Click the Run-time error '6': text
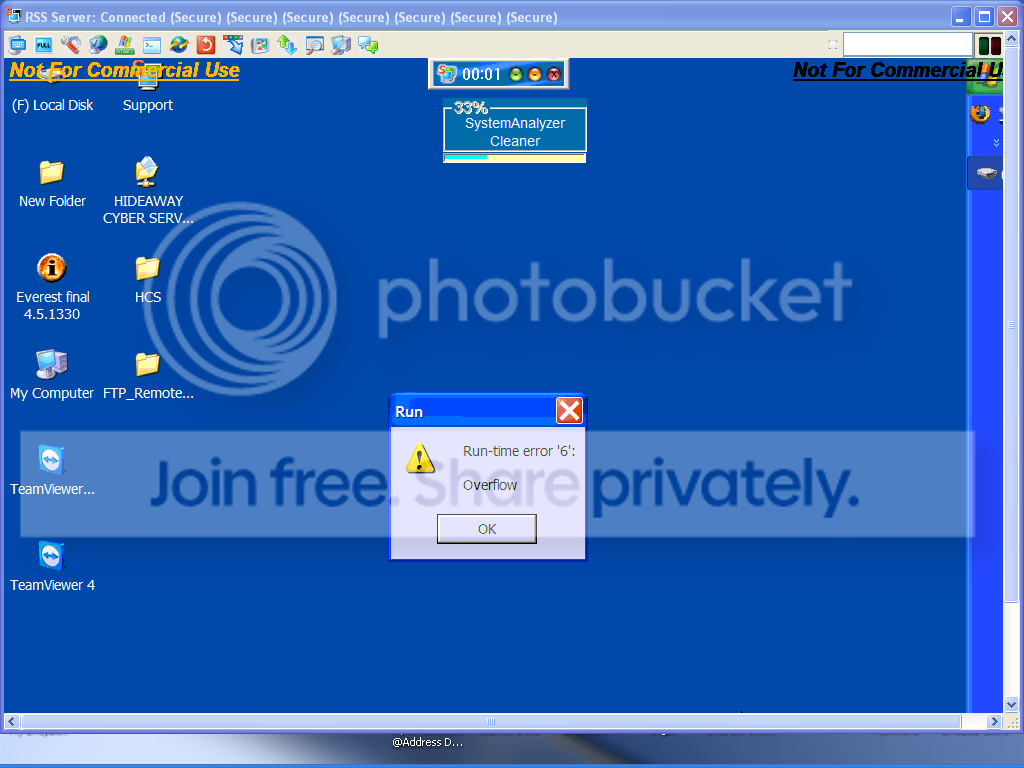1024x768 pixels. [x=519, y=451]
